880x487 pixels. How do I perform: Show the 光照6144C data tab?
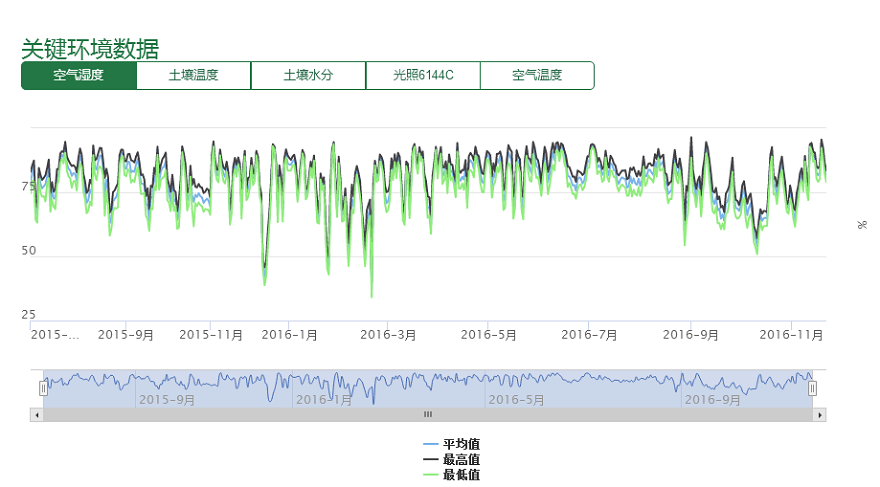point(423,75)
